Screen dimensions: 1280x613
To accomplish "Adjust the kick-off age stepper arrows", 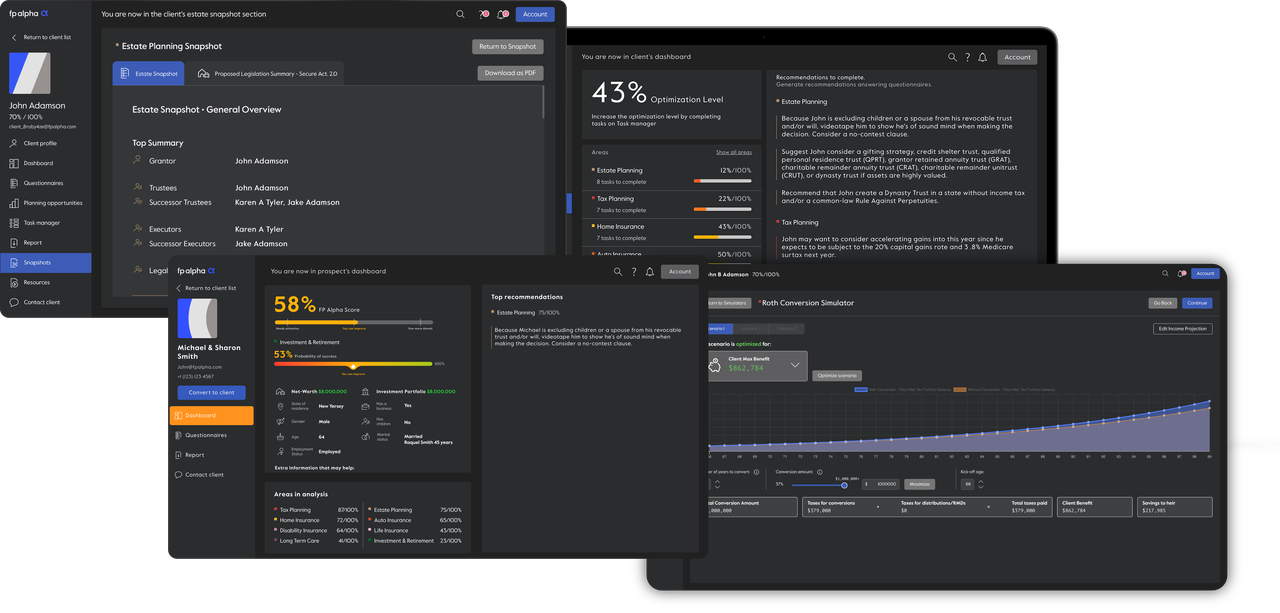I will coord(981,484).
